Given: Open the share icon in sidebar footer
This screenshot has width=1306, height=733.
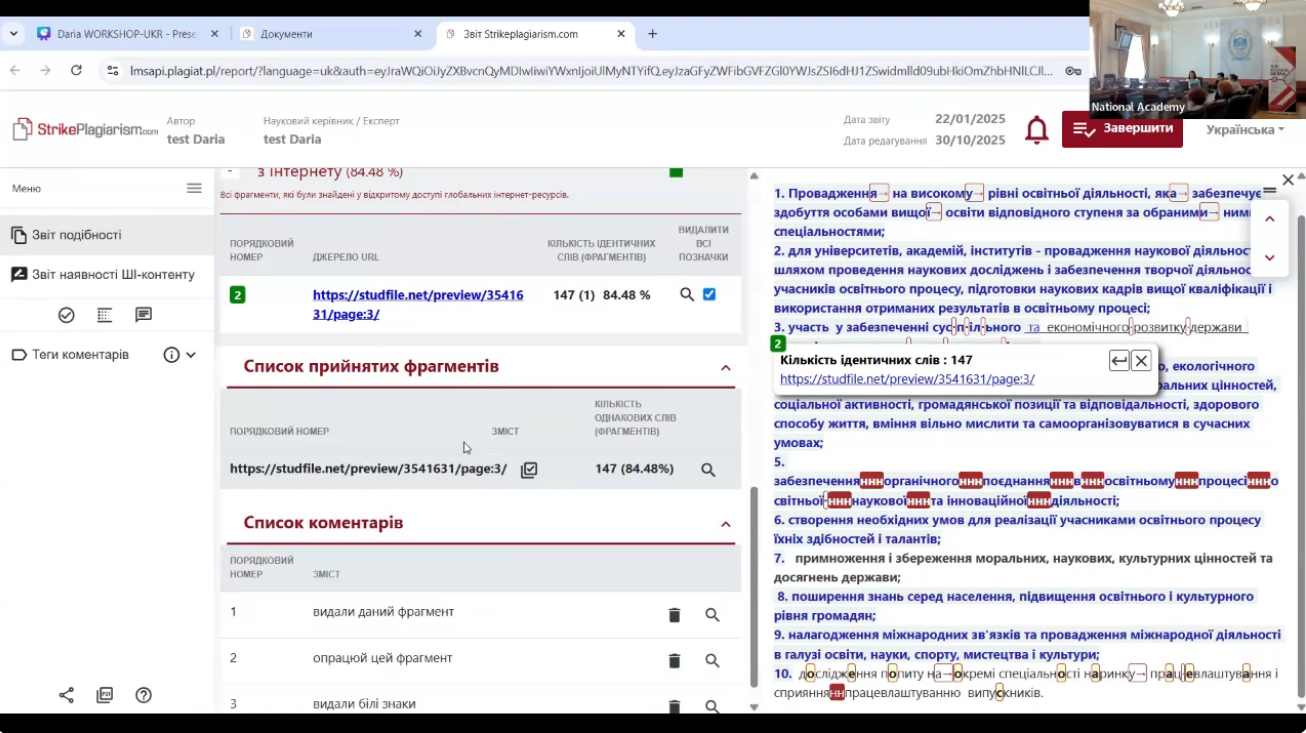Looking at the screenshot, I should (x=66, y=695).
